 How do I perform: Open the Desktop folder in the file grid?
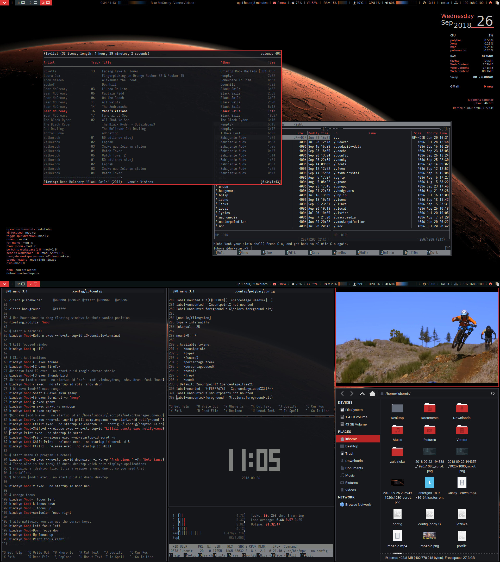[x=397, y=408]
